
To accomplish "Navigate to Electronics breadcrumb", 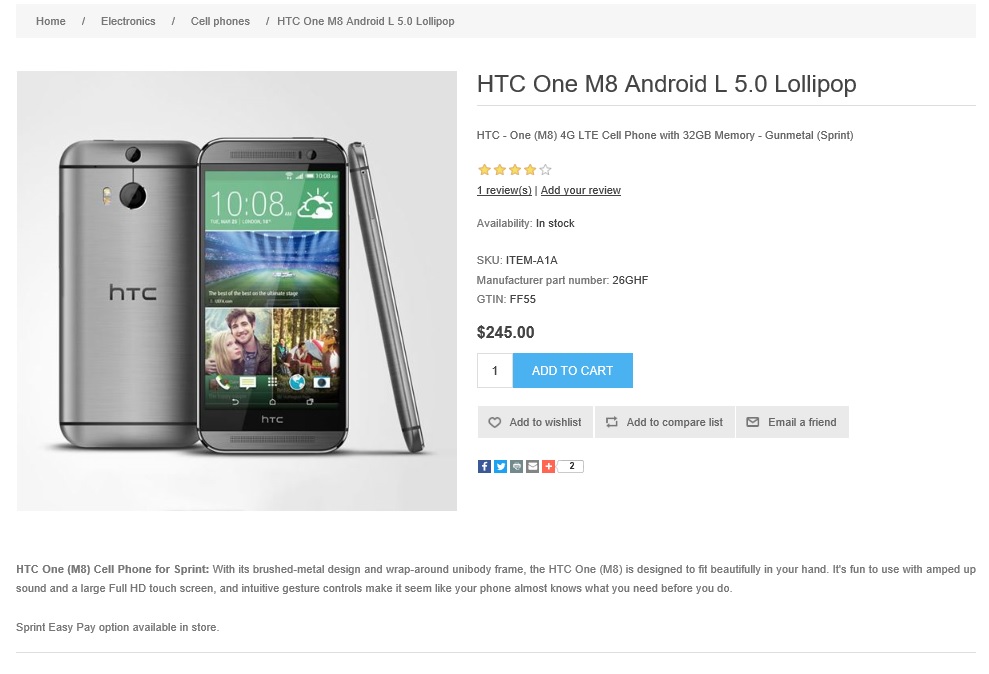I will click(128, 21).
